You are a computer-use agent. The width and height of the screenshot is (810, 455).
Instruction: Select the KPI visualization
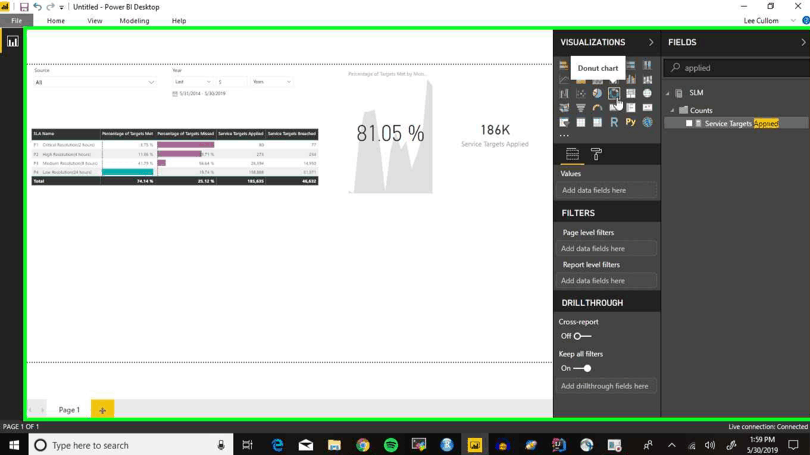click(647, 108)
